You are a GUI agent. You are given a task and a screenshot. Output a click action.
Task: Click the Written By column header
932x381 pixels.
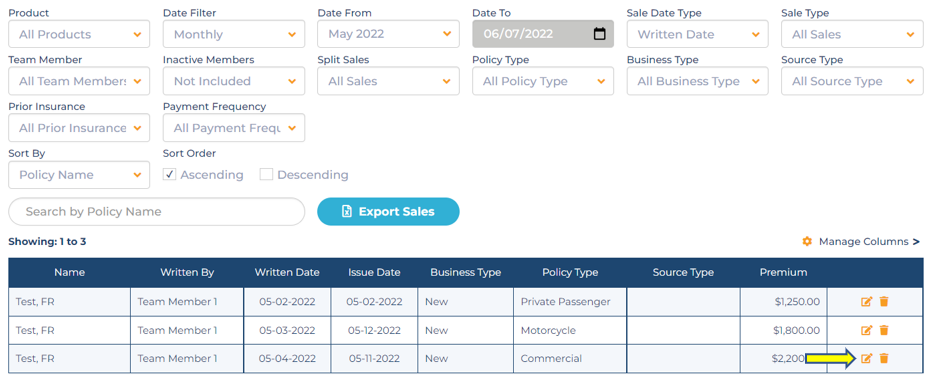click(187, 273)
